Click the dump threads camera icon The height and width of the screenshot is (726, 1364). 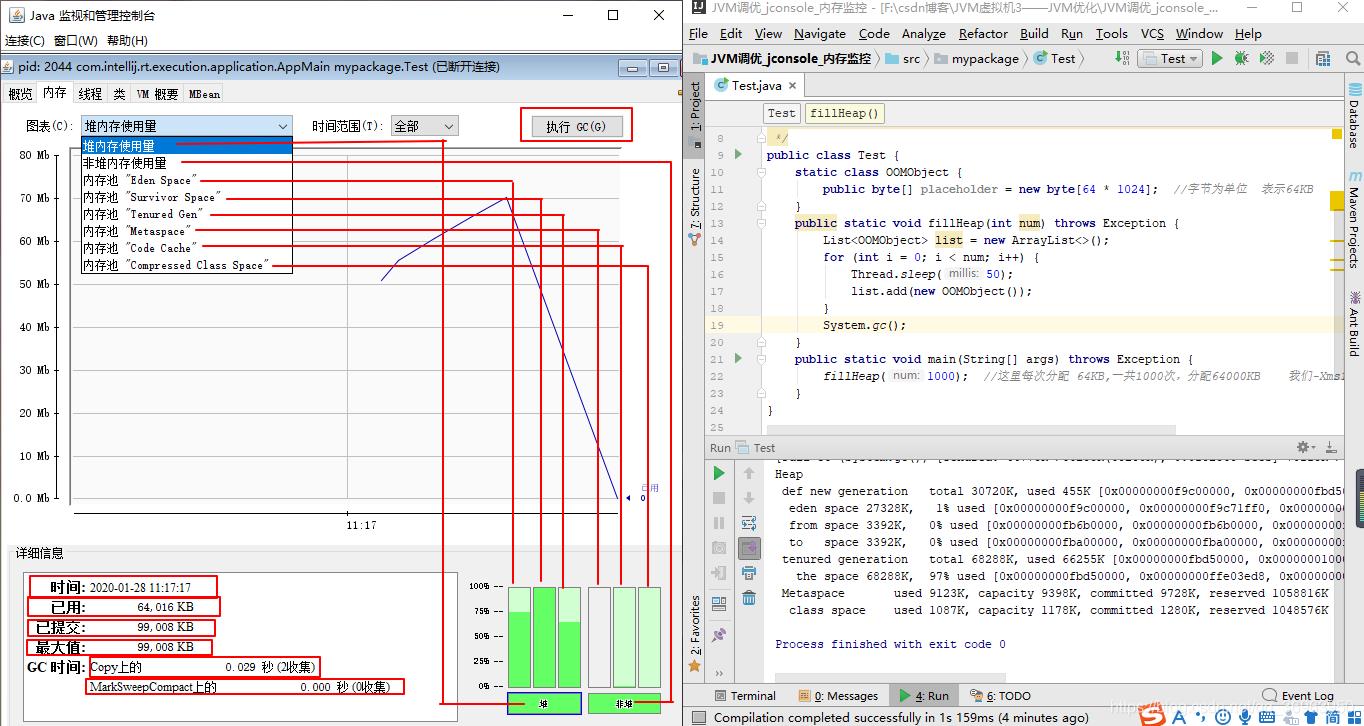click(719, 548)
